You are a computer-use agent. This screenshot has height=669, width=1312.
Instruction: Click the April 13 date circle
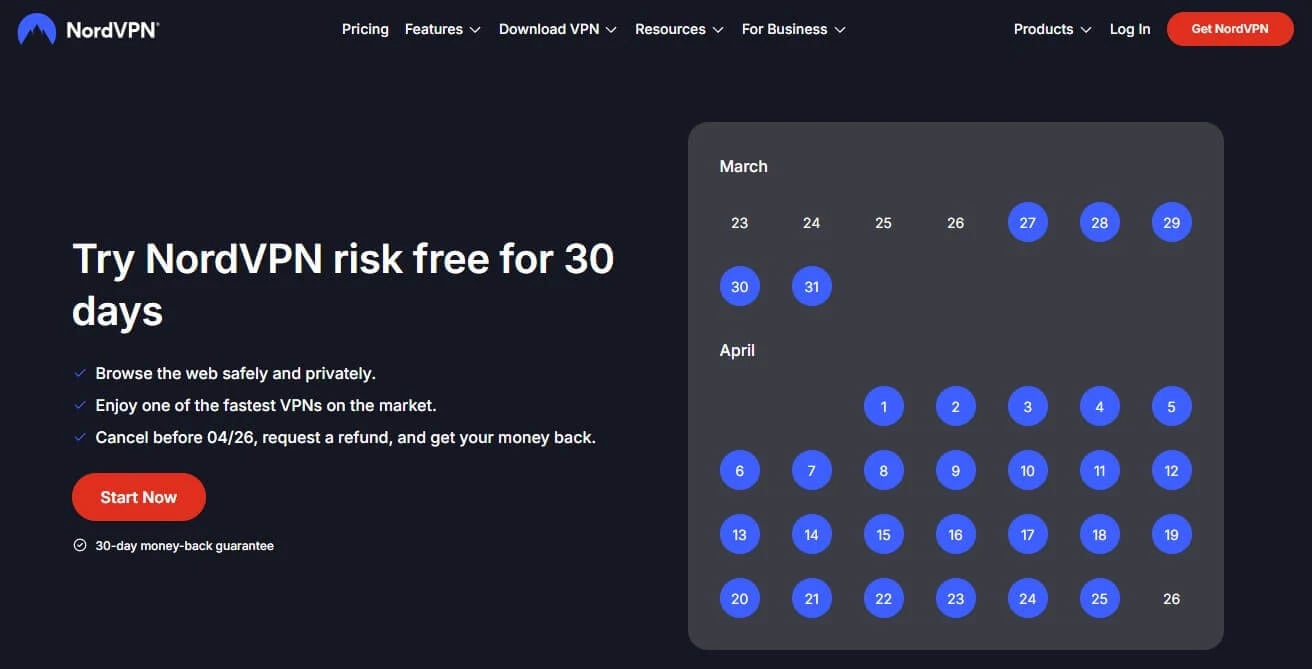(739, 534)
